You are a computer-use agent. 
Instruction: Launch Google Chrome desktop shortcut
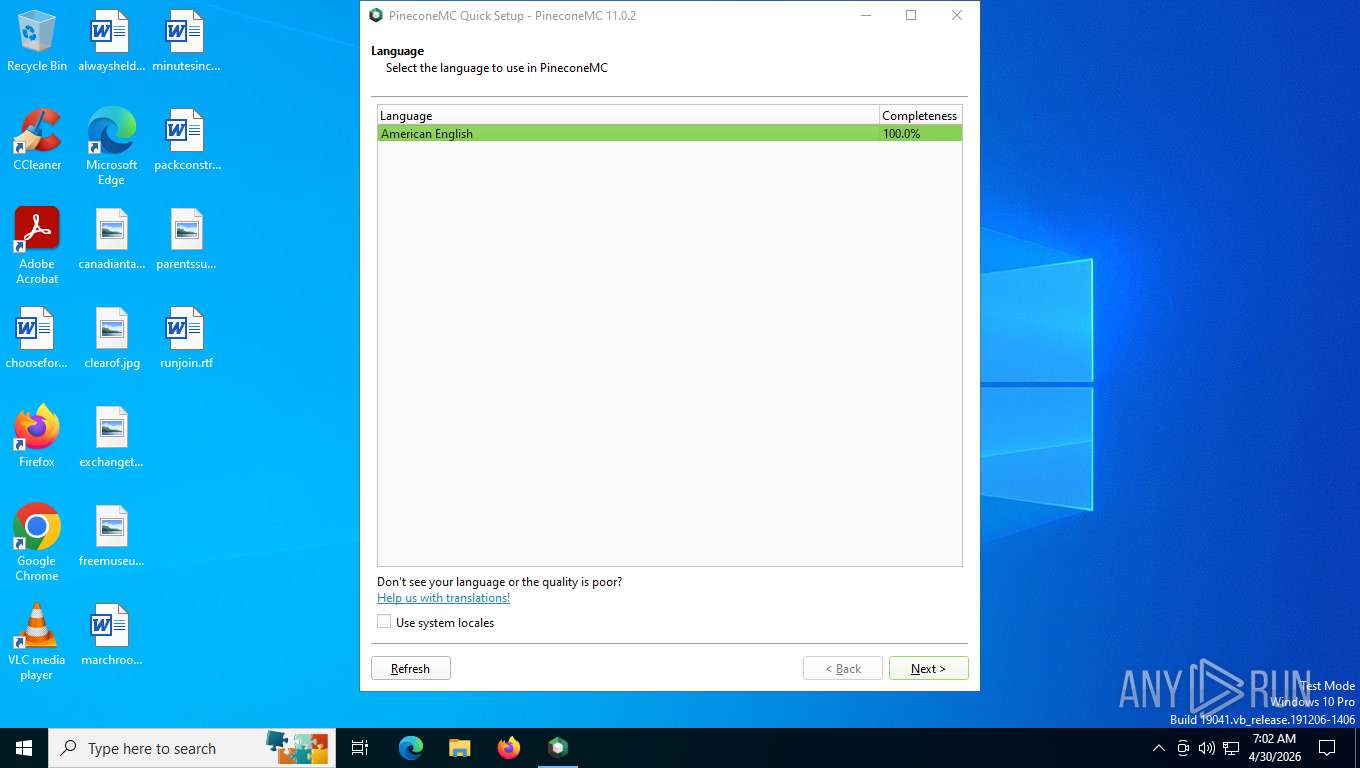[x=37, y=542]
